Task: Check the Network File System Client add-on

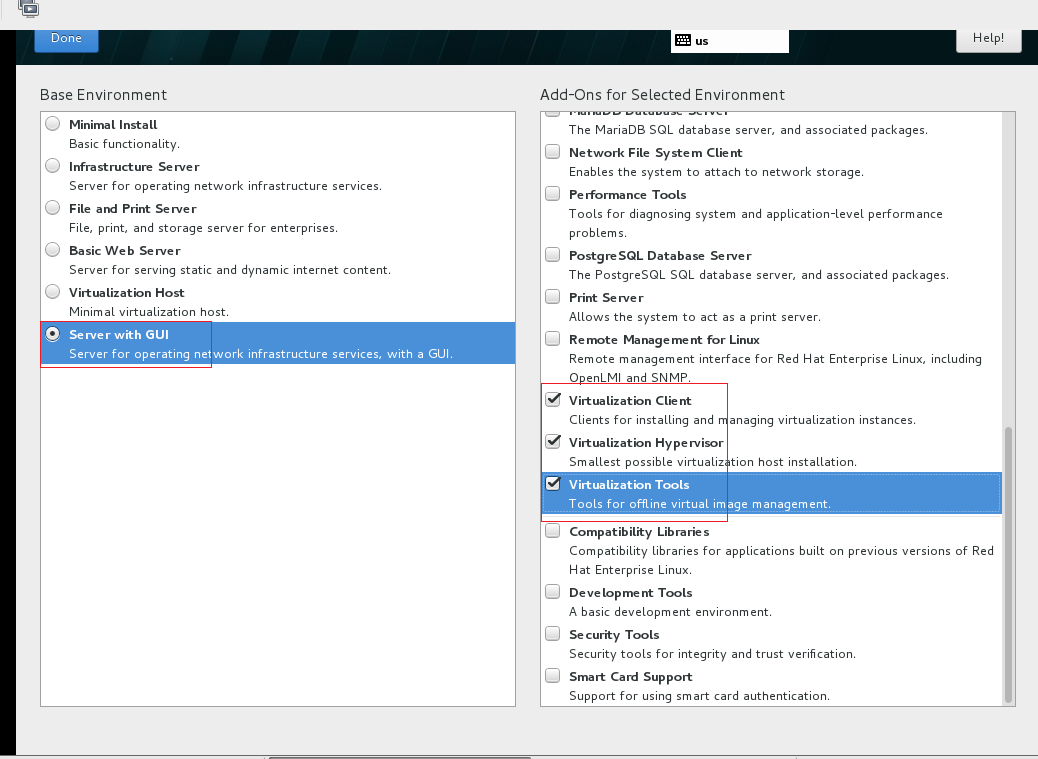Action: [552, 152]
